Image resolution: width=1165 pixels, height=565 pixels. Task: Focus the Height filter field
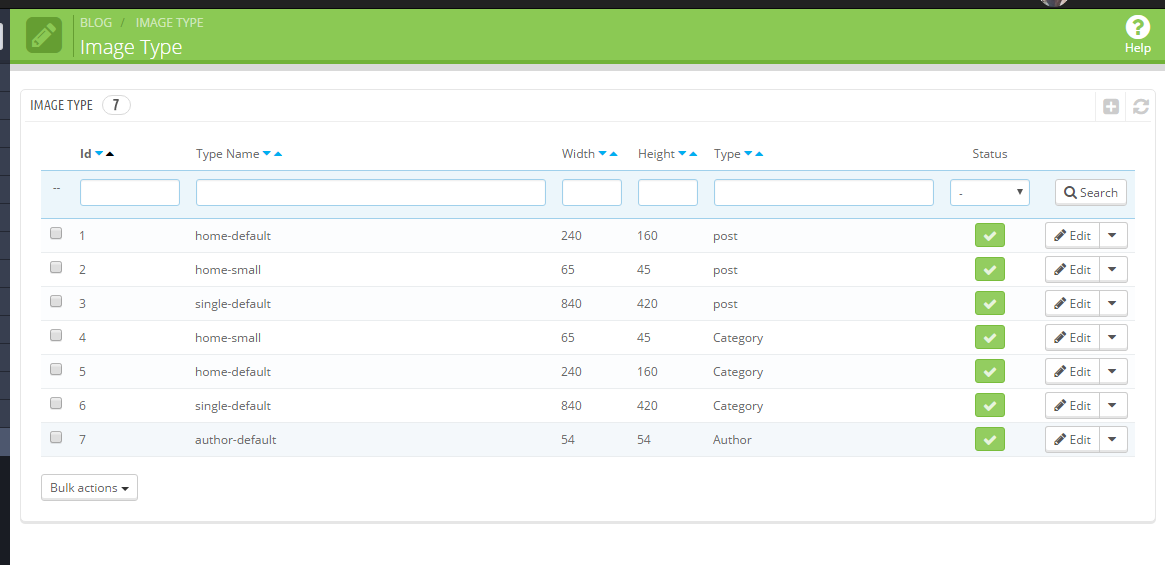point(668,193)
